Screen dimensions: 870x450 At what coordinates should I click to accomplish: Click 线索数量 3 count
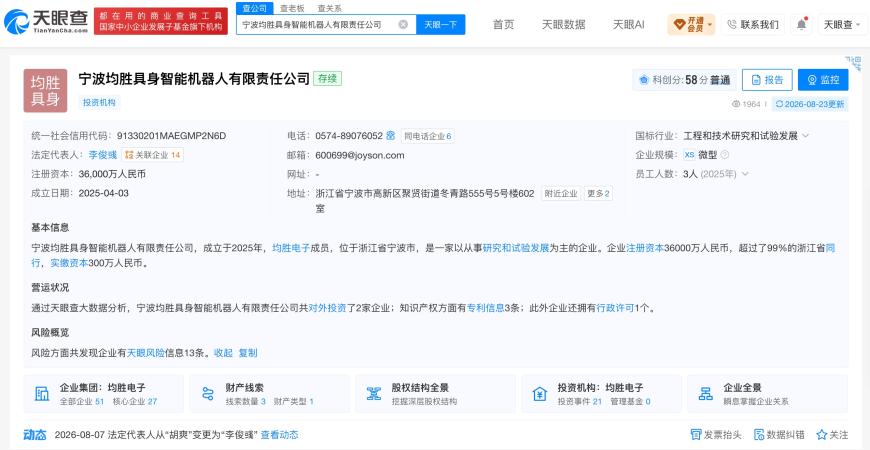[x=246, y=401]
